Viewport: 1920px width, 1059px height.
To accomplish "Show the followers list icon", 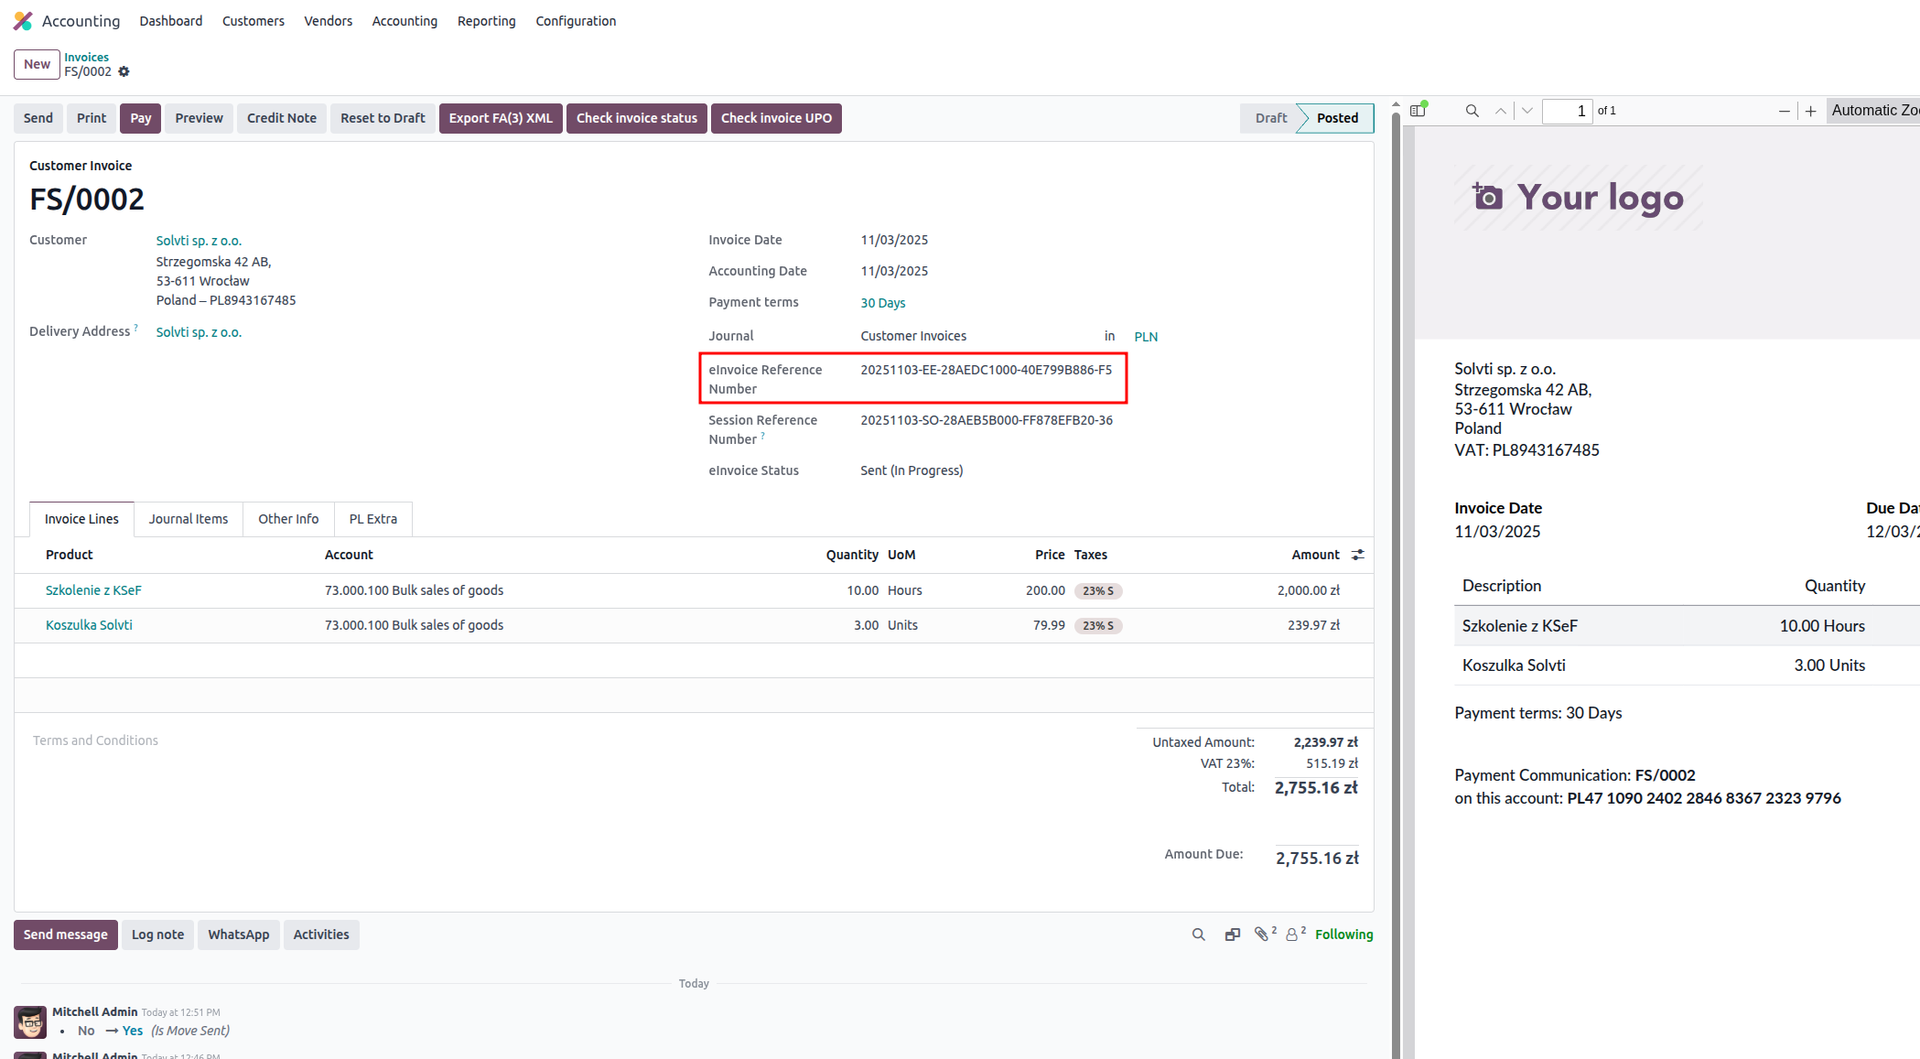I will [1294, 934].
